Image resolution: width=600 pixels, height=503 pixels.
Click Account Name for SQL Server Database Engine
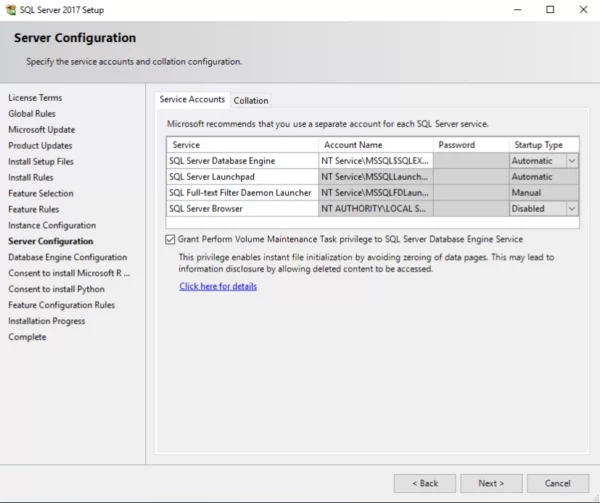375,161
